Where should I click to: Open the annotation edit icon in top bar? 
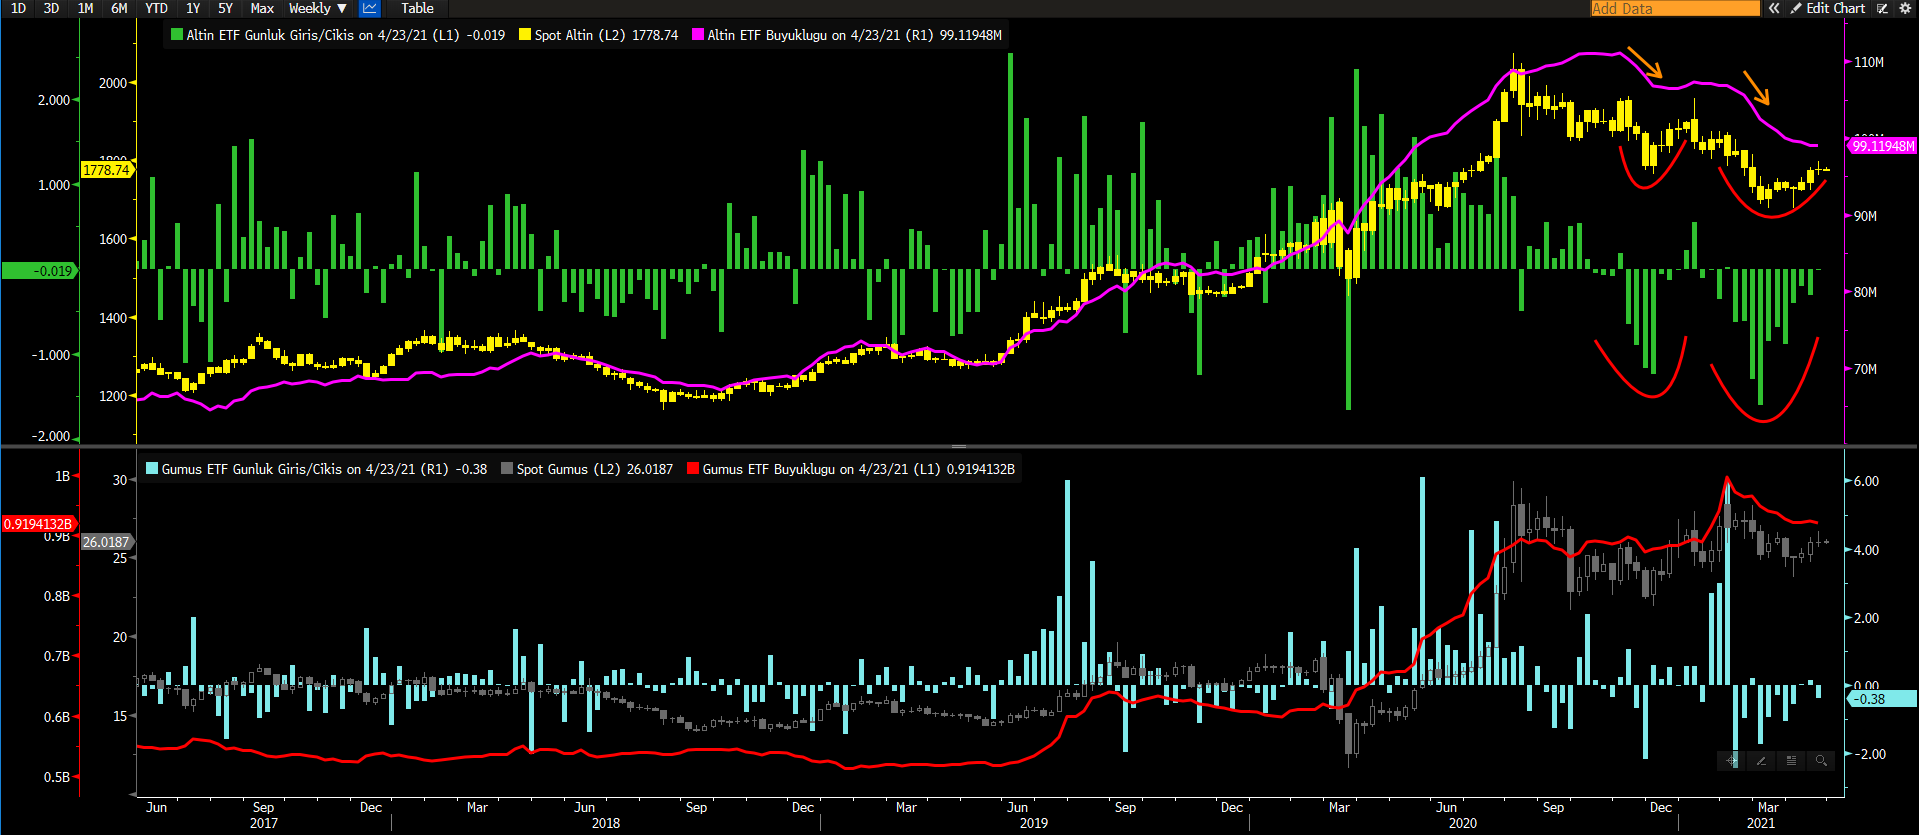[1881, 8]
